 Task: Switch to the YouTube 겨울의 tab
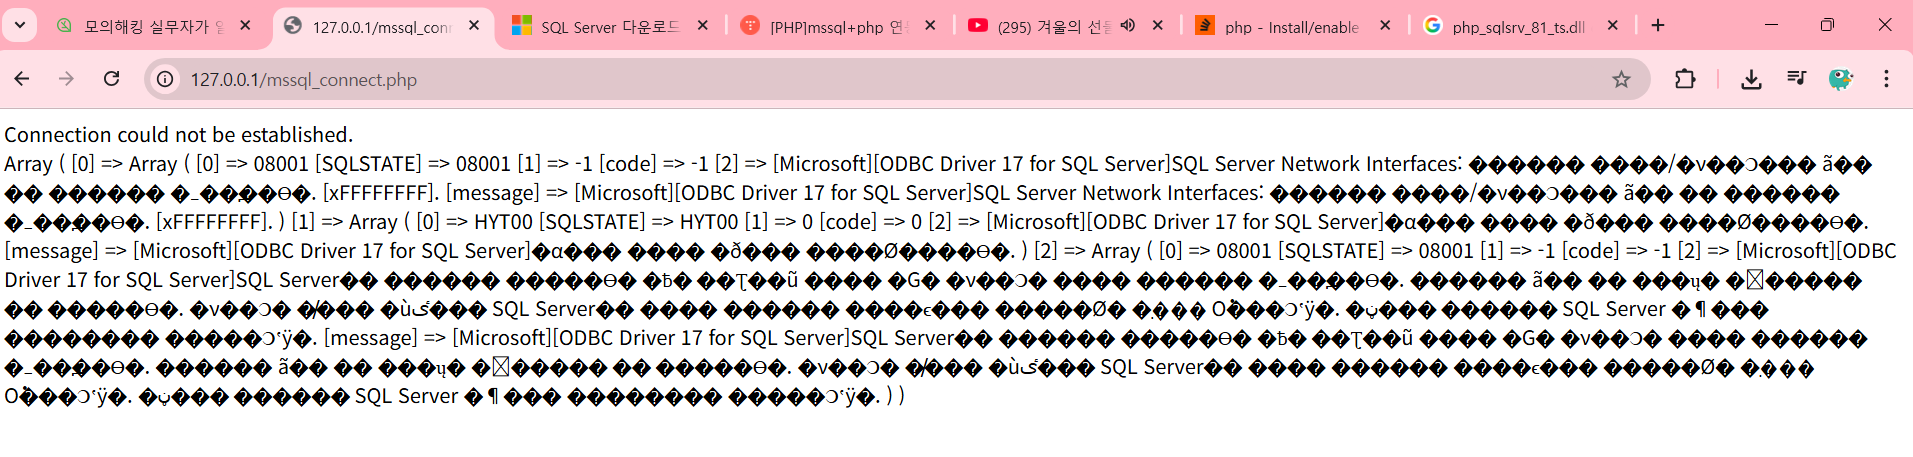(1065, 26)
